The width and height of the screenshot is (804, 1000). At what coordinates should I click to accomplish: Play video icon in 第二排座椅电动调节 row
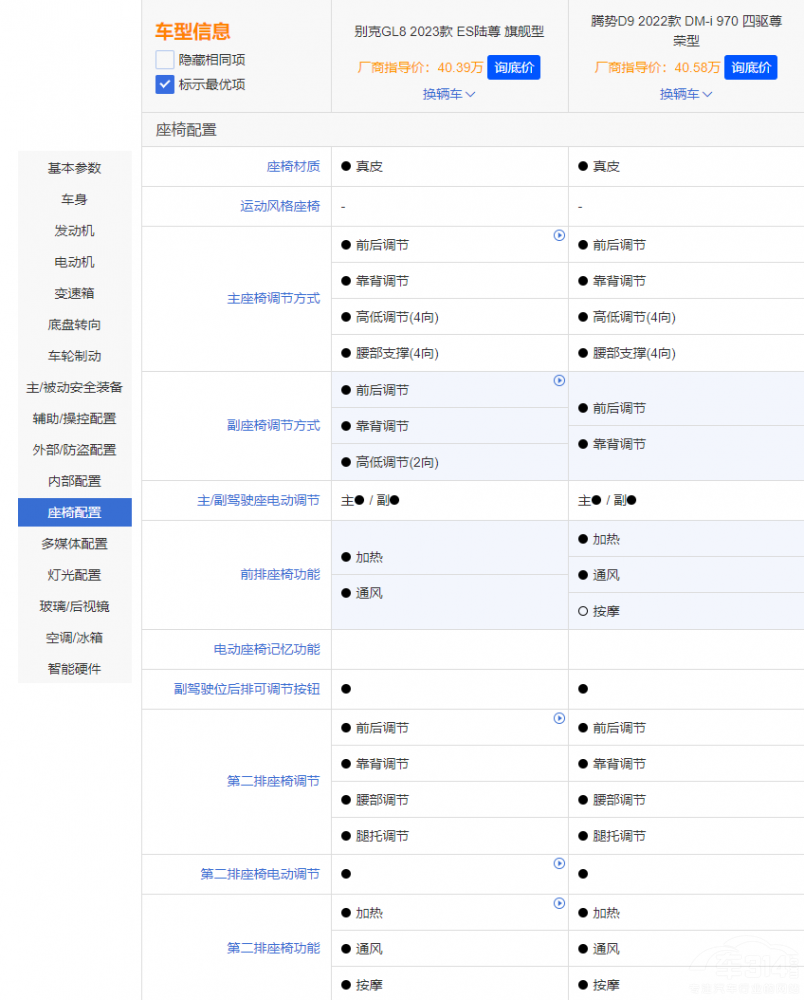[559, 864]
